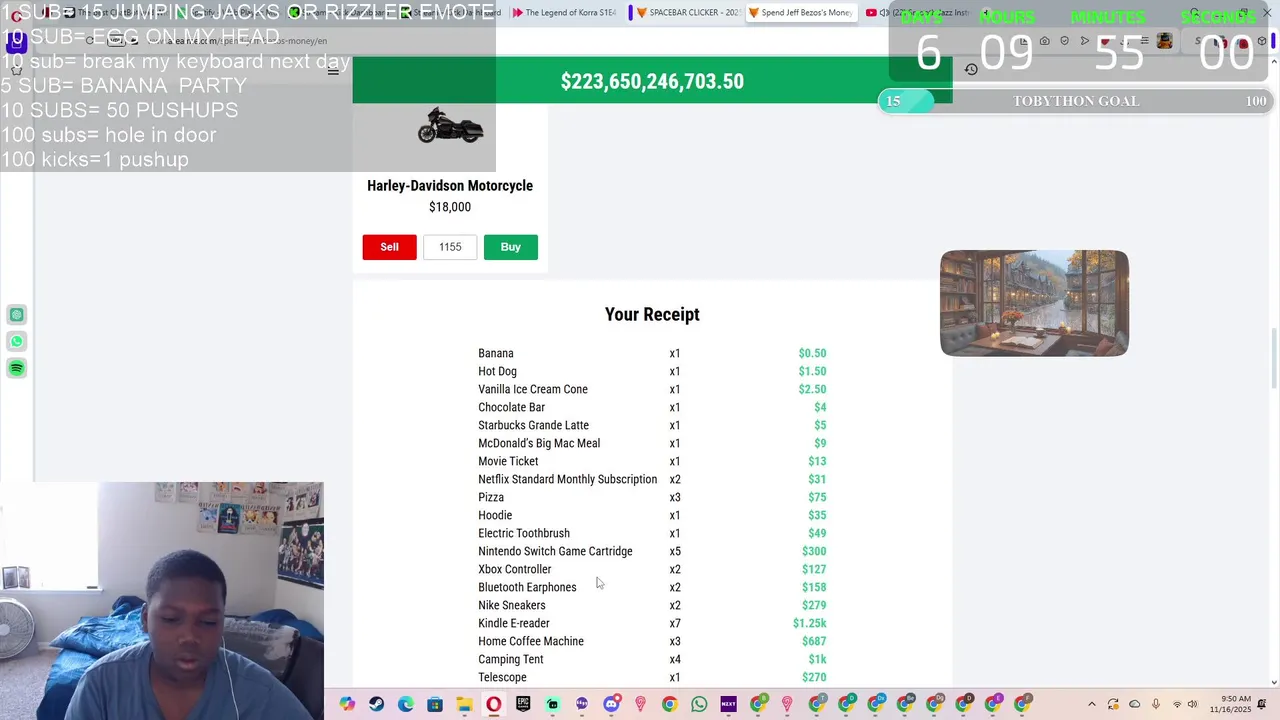This screenshot has height=720, width=1280.
Task: Click the history clock icon
Action: coord(971,69)
